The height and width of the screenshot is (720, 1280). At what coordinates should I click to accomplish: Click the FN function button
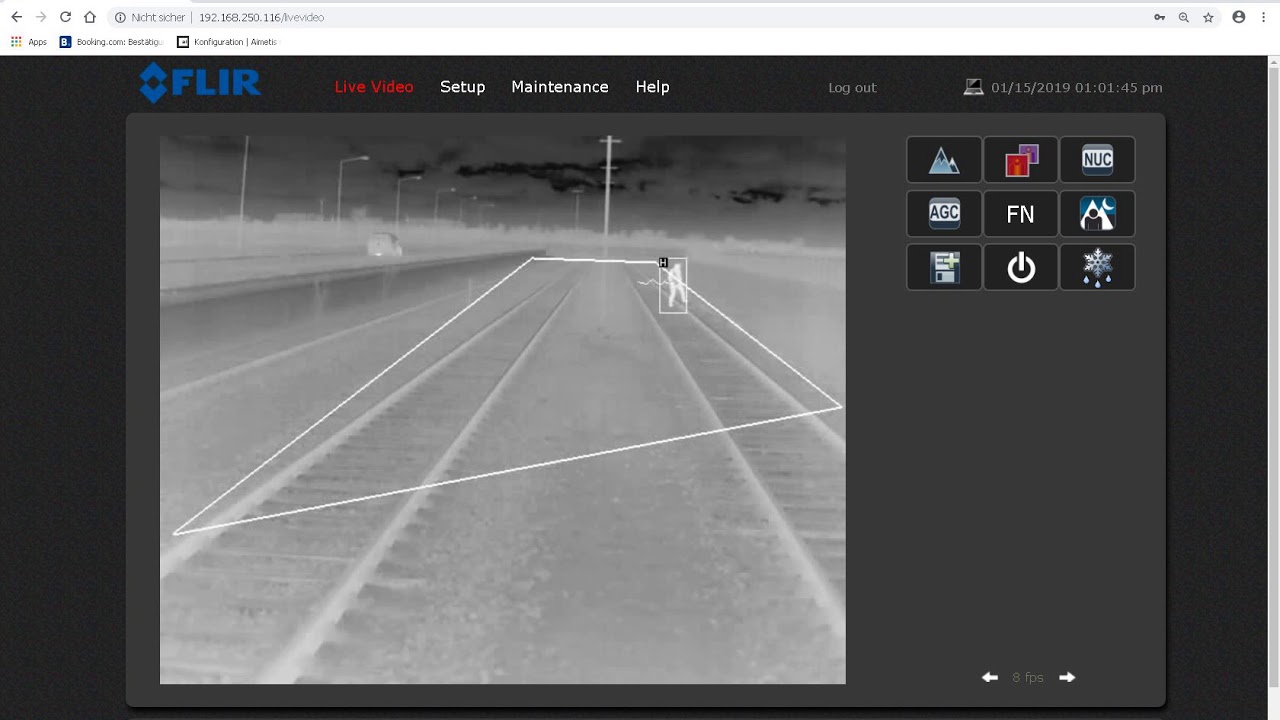click(1021, 214)
